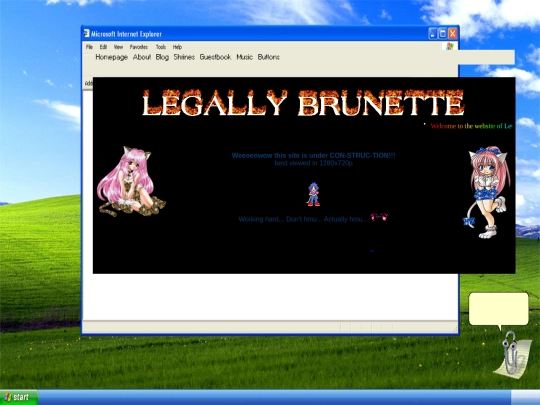Click the Windows flag logo in menu bar
The width and height of the screenshot is (540, 405).
coord(450,46)
